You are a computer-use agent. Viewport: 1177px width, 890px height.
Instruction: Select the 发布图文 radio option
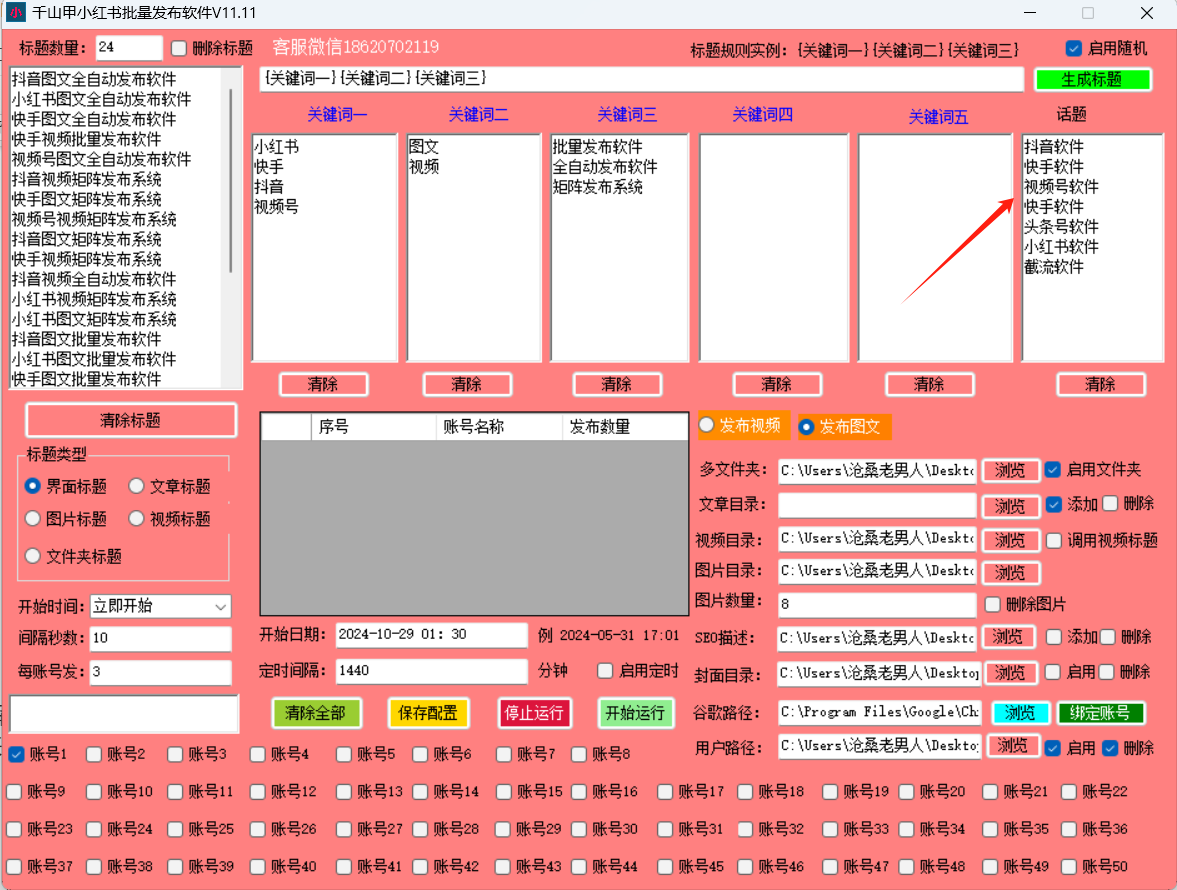coord(806,427)
